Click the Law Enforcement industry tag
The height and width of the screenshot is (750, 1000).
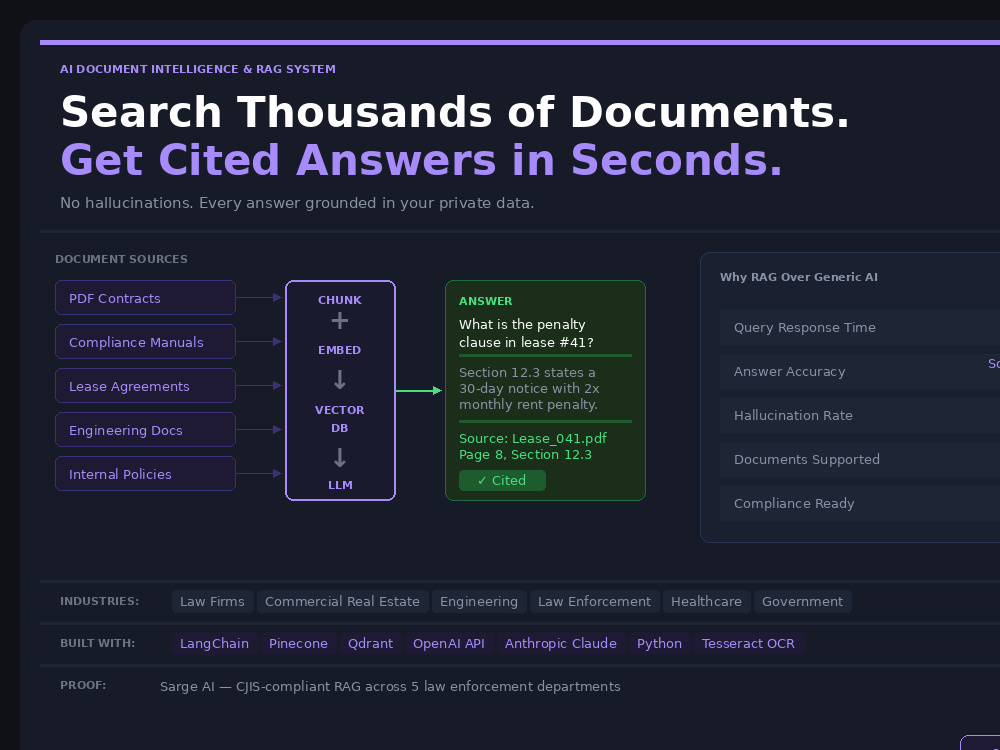pyautogui.click(x=594, y=601)
